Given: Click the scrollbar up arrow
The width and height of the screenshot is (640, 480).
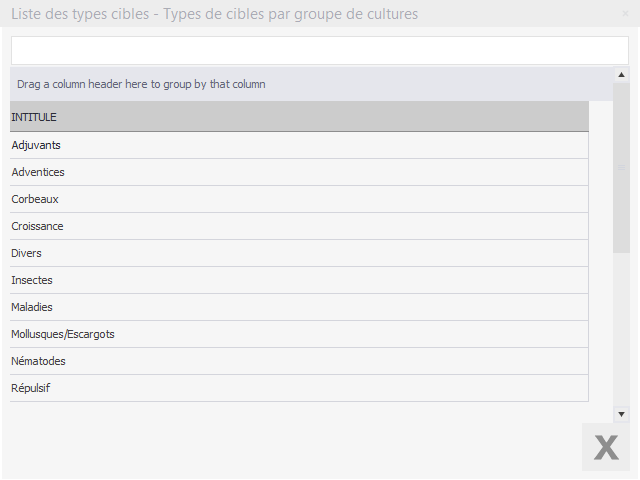Looking at the screenshot, I should pos(621,75).
